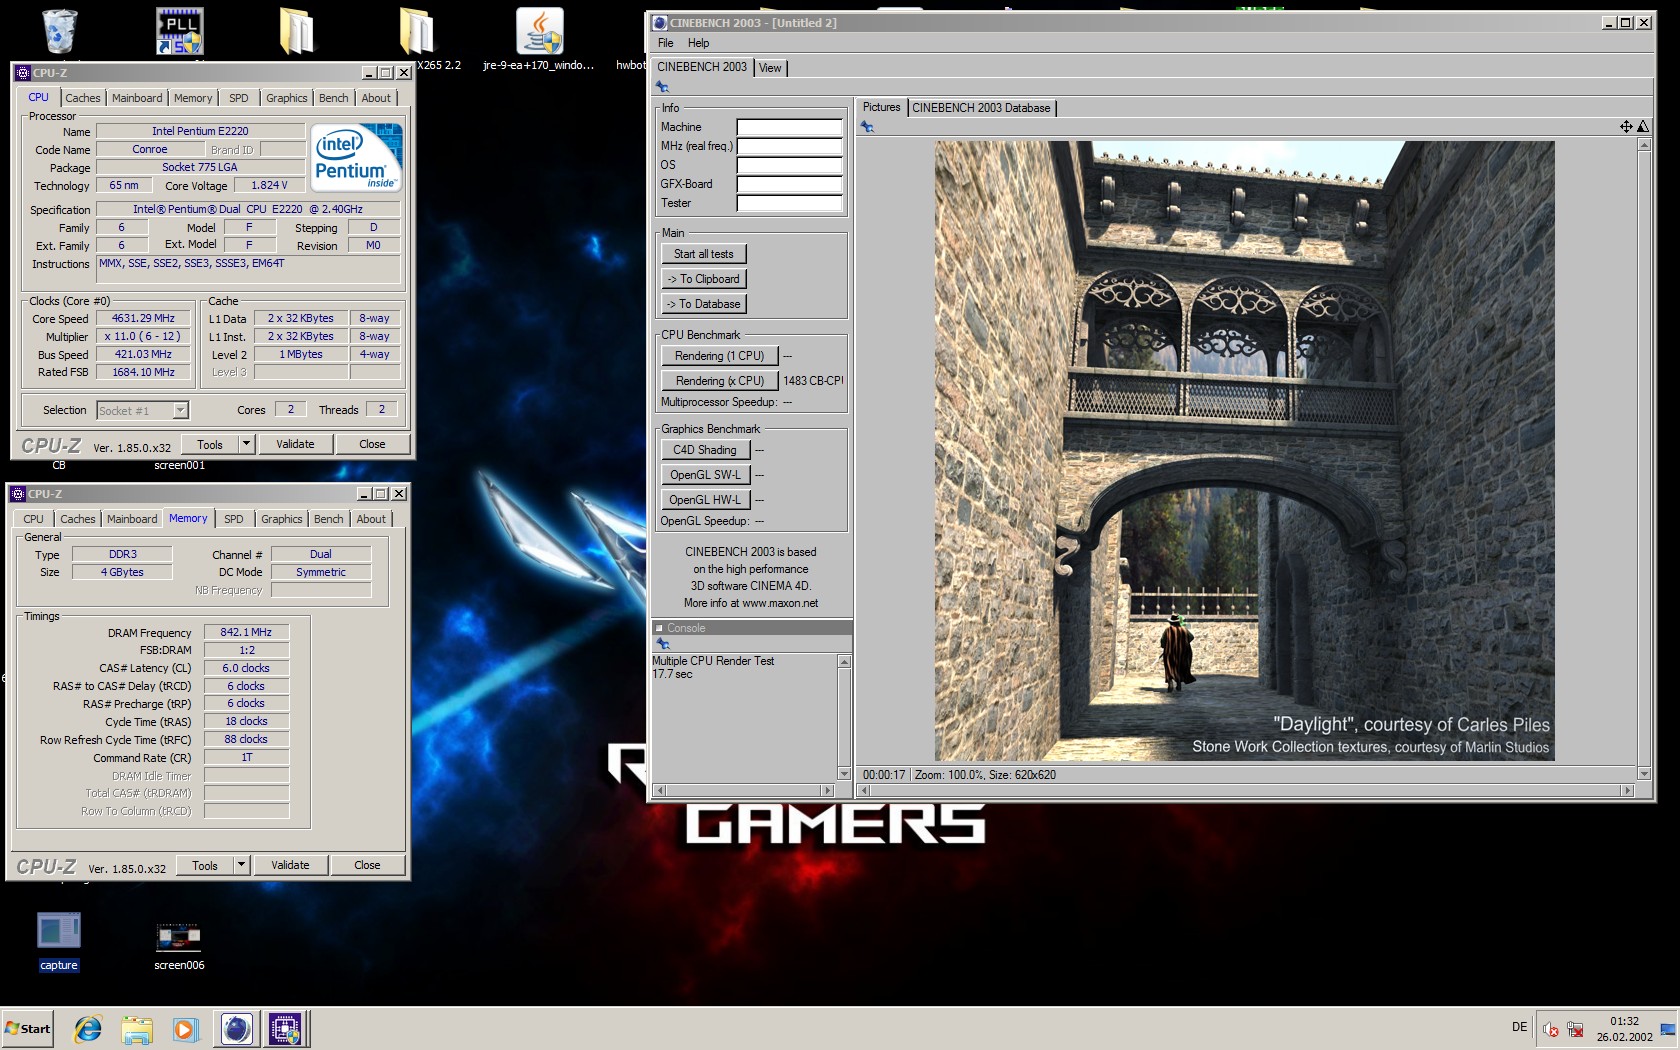Screen dimensions: 1680x1050
Task: Click the To Clipboard button
Action: point(704,279)
